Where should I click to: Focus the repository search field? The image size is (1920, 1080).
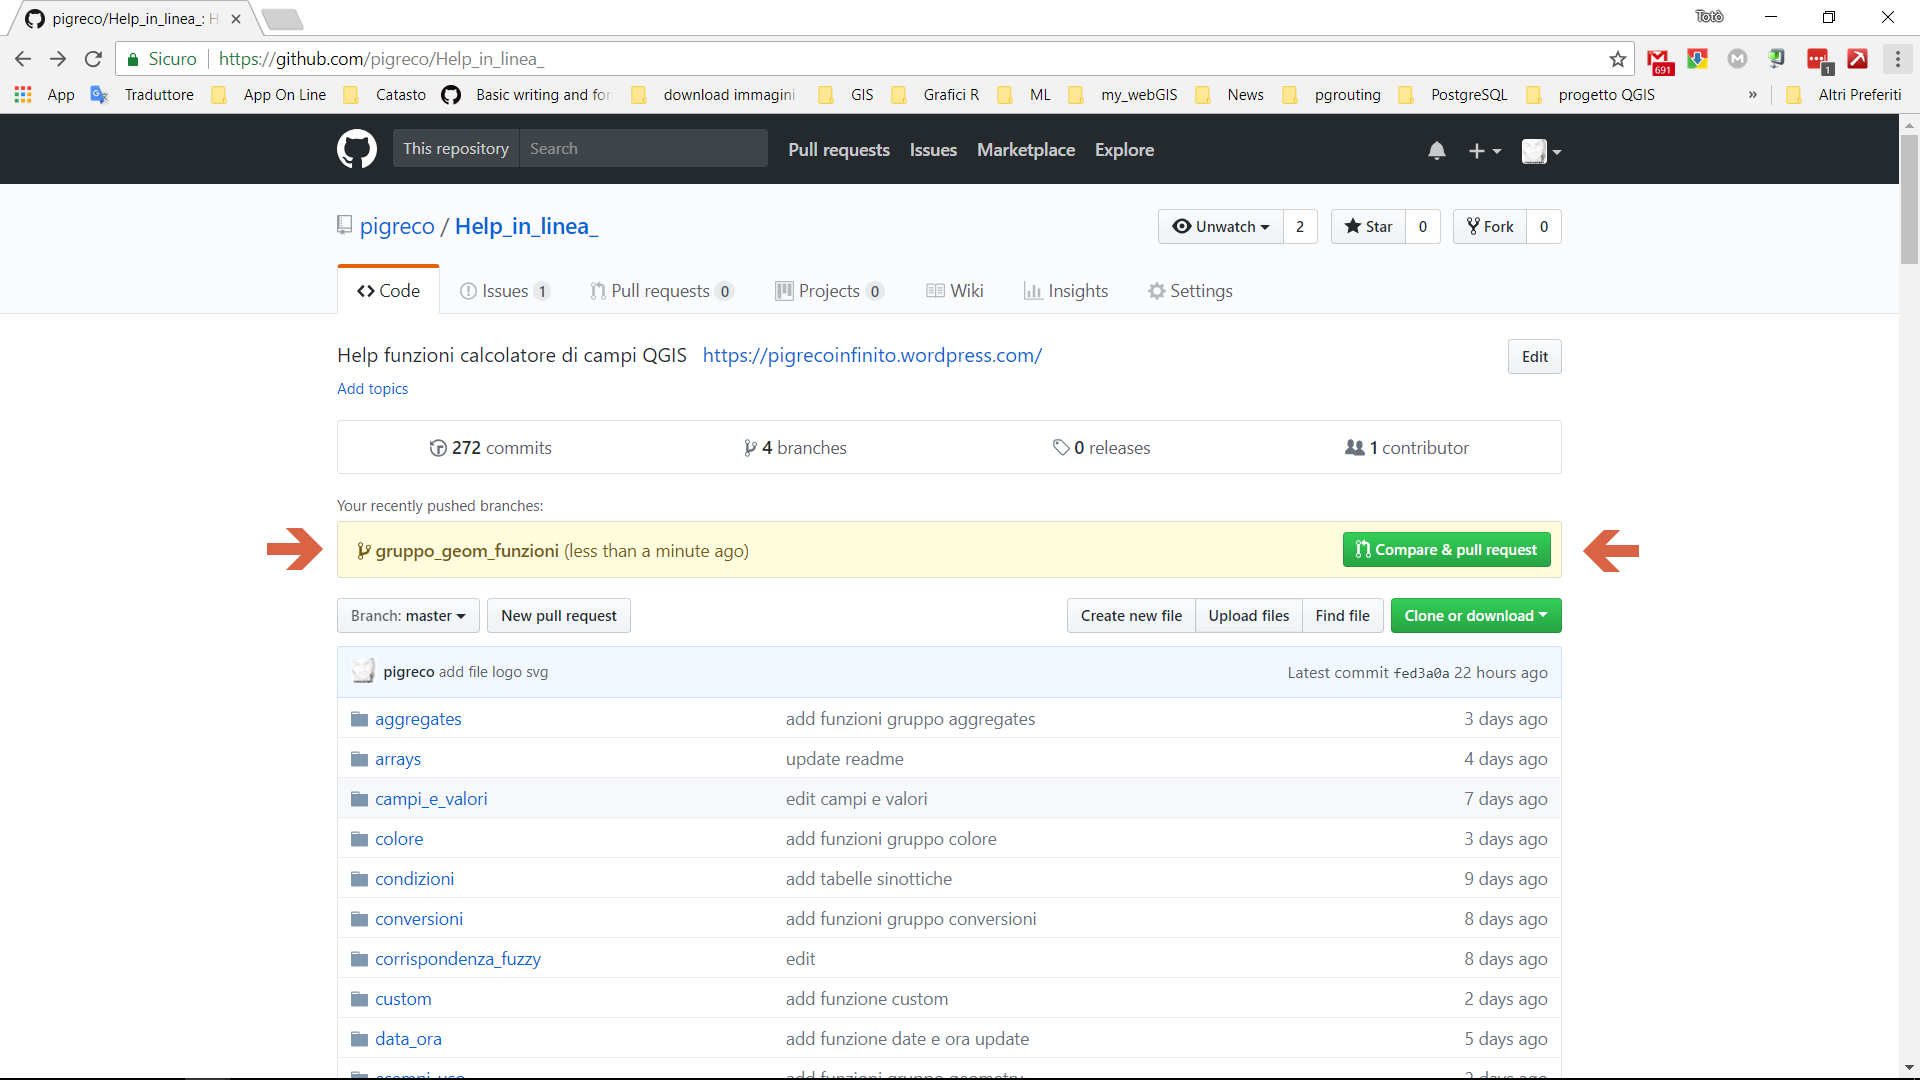pos(642,149)
